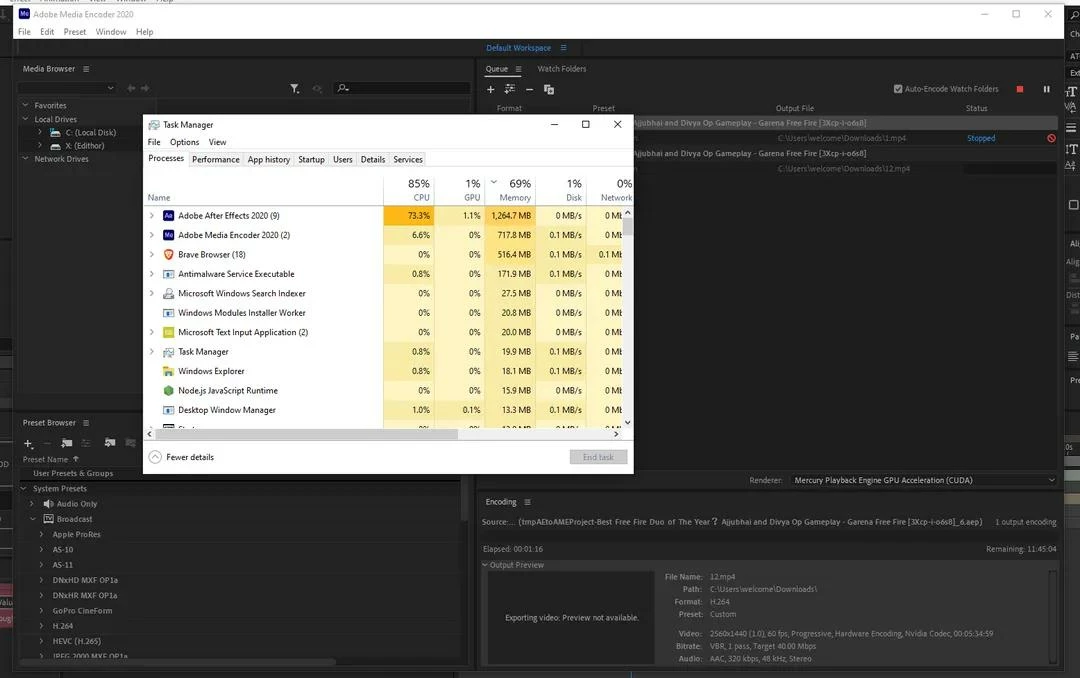Screen dimensions: 1080x678
Task: Click the Stopped status link in Queue
Action: pyautogui.click(x=981, y=138)
